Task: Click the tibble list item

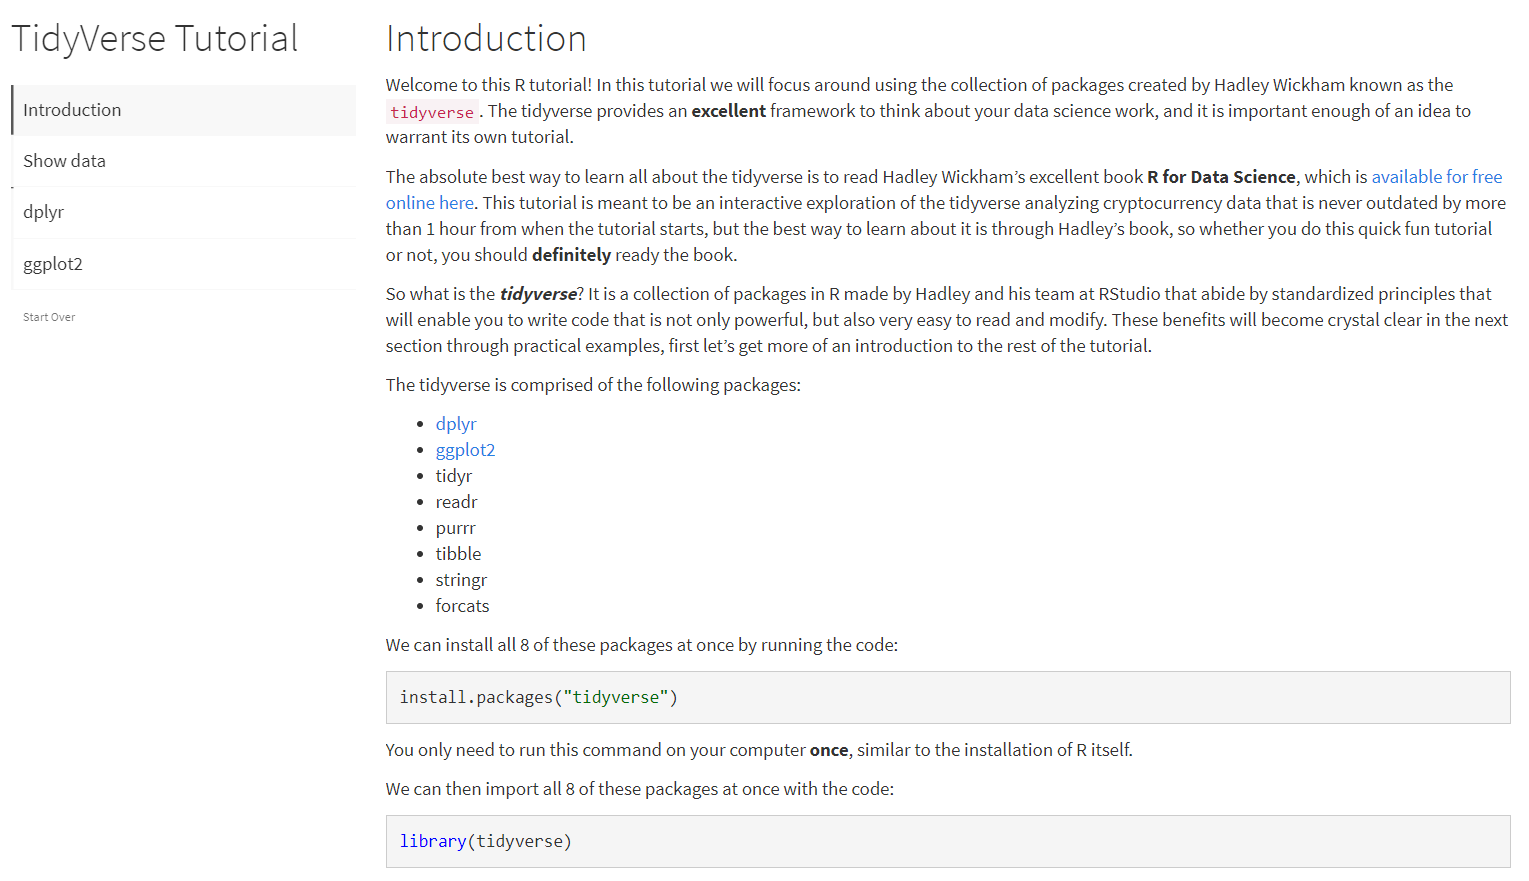Action: coord(458,554)
